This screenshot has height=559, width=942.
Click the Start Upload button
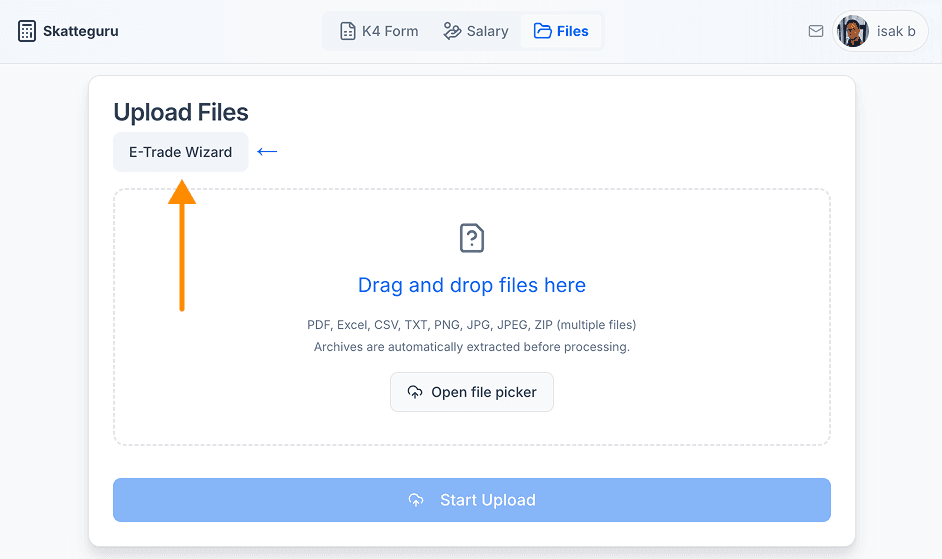[472, 500]
